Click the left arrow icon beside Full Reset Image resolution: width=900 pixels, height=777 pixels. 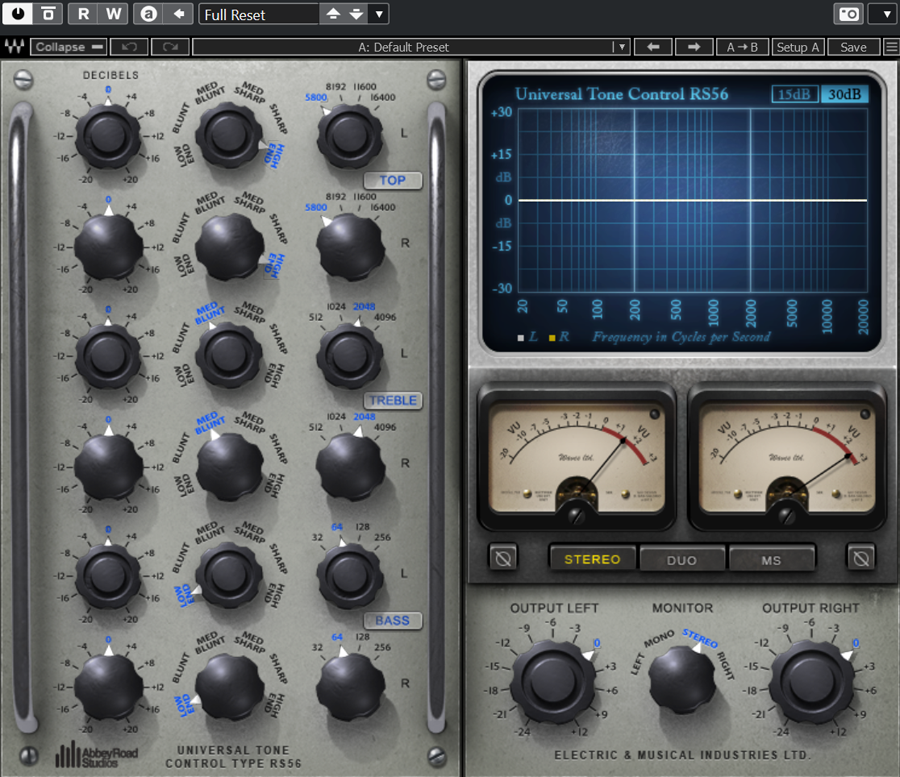(179, 14)
